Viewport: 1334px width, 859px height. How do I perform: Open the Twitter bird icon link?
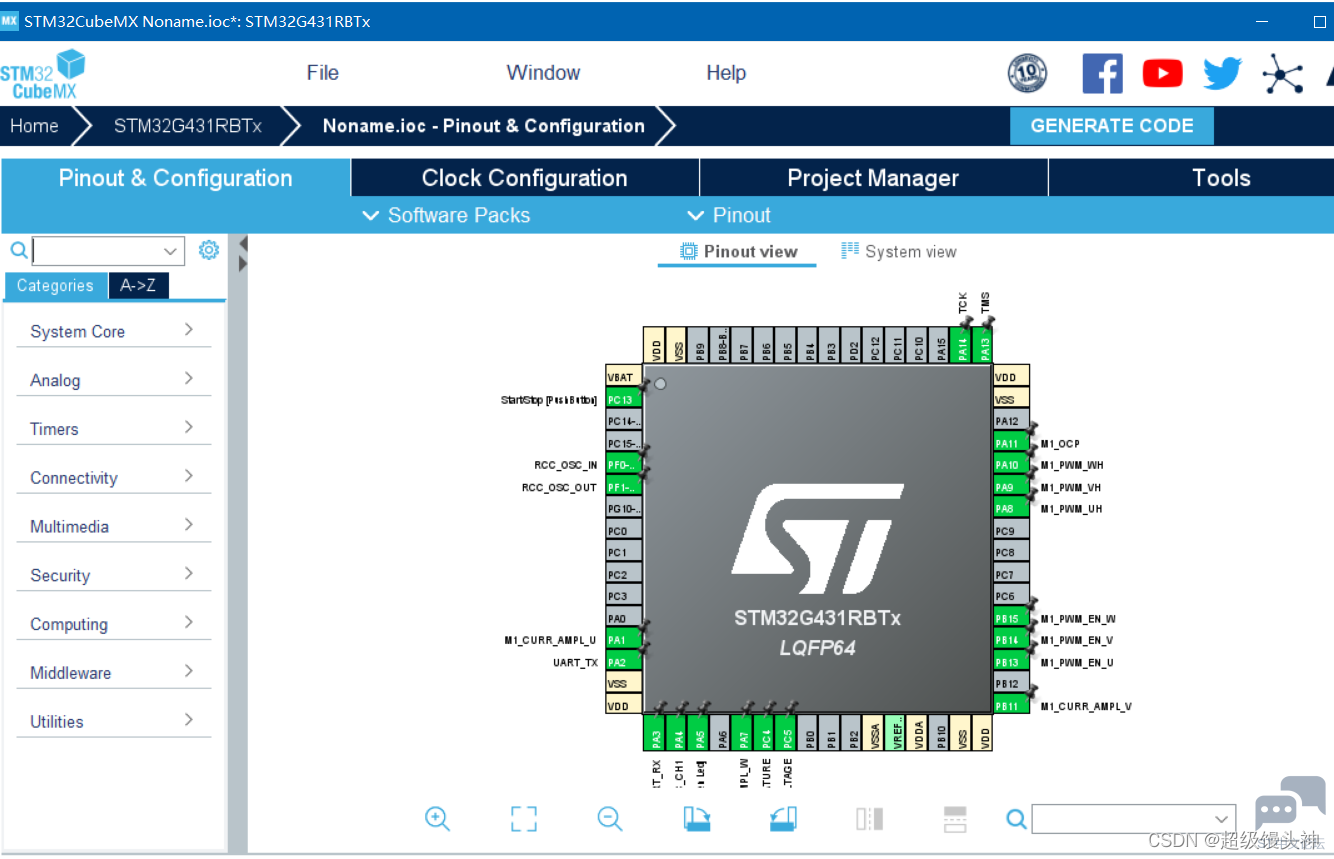tap(1222, 74)
